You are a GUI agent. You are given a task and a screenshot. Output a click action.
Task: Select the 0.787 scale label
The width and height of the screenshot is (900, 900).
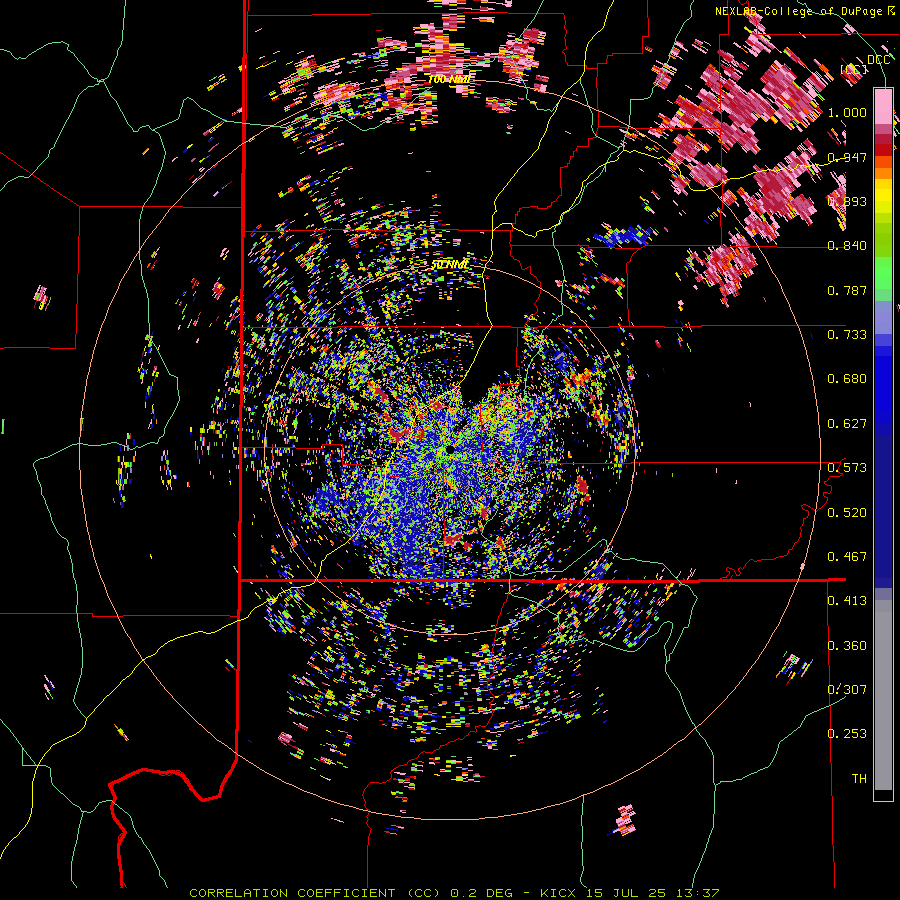pos(847,290)
